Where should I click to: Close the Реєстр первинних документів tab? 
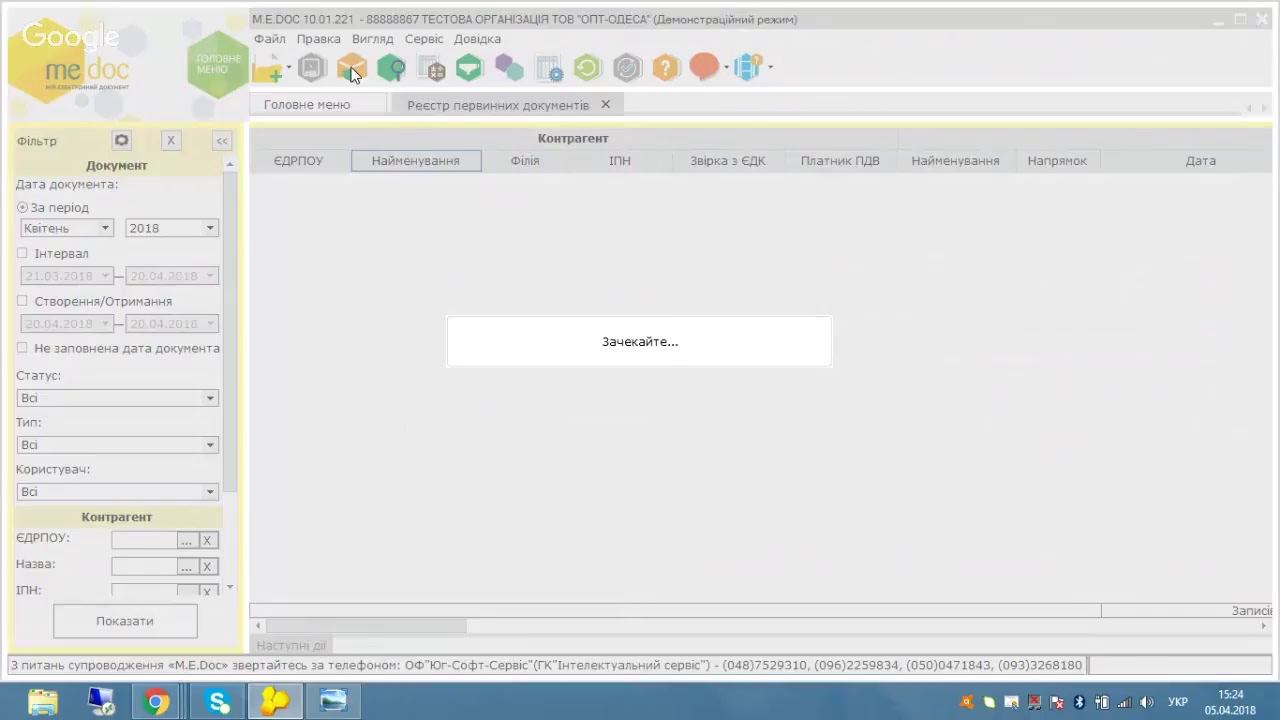click(605, 104)
